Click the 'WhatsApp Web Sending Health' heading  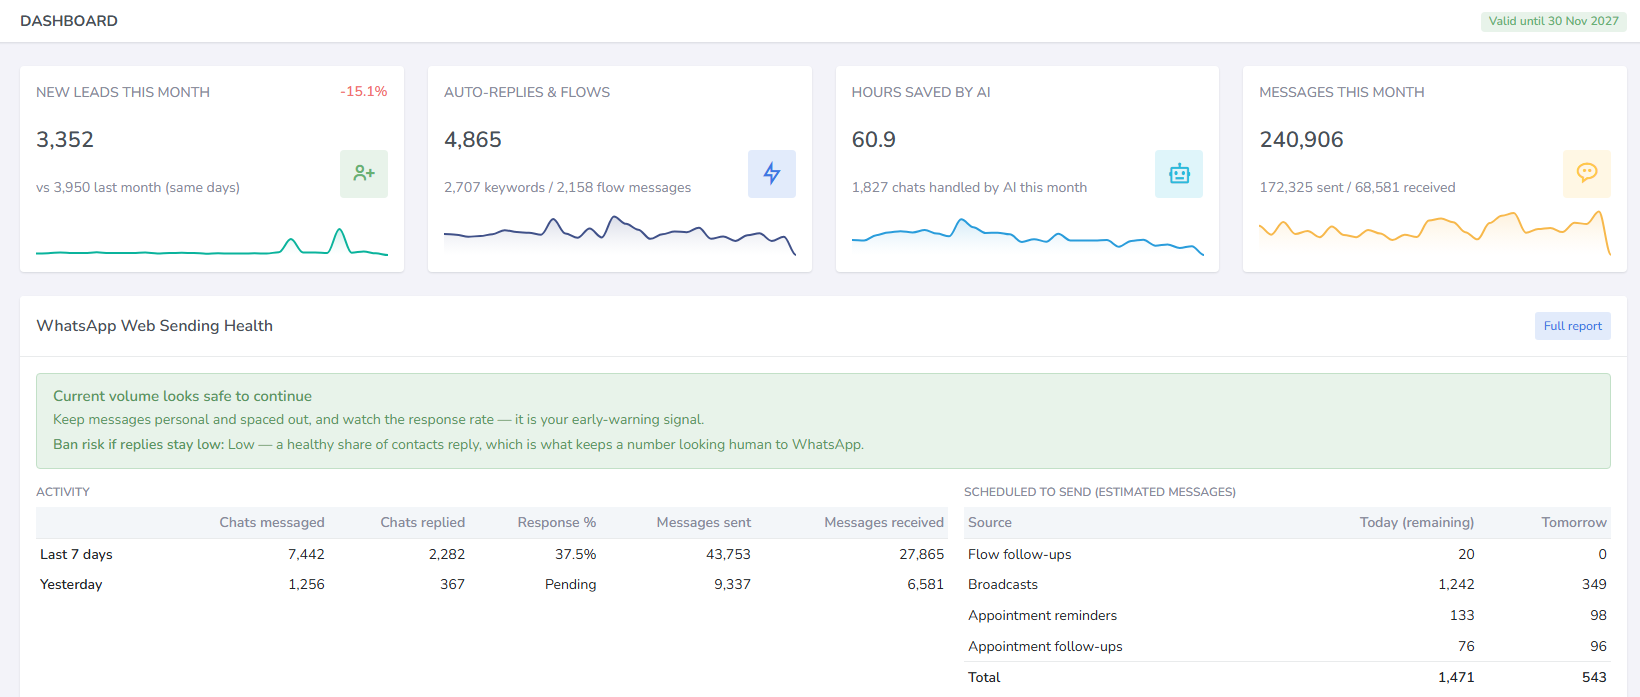tap(155, 326)
